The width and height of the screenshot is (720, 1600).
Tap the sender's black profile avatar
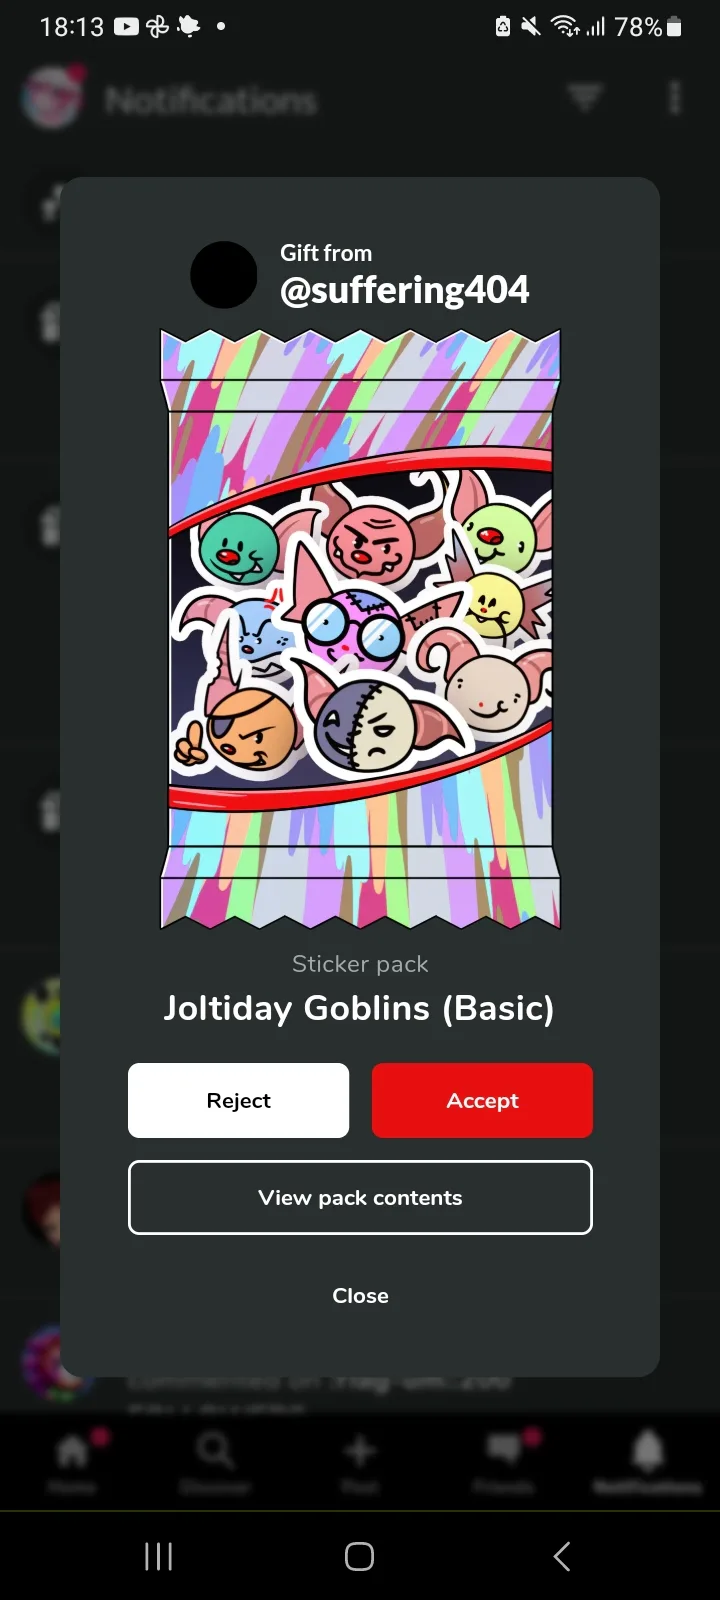pos(224,274)
